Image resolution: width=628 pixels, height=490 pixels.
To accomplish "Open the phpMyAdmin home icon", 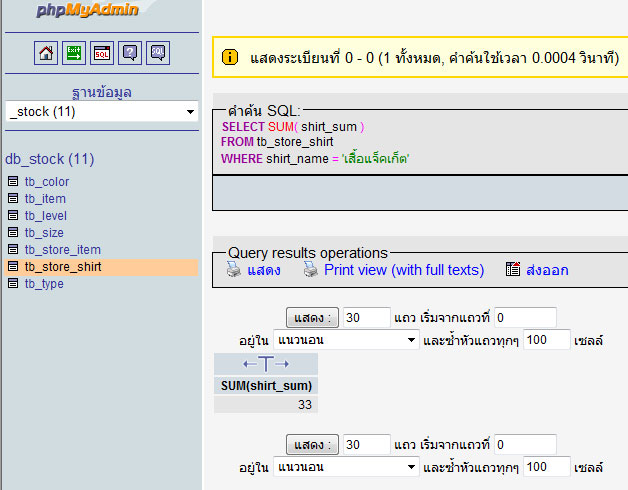I will (46, 53).
